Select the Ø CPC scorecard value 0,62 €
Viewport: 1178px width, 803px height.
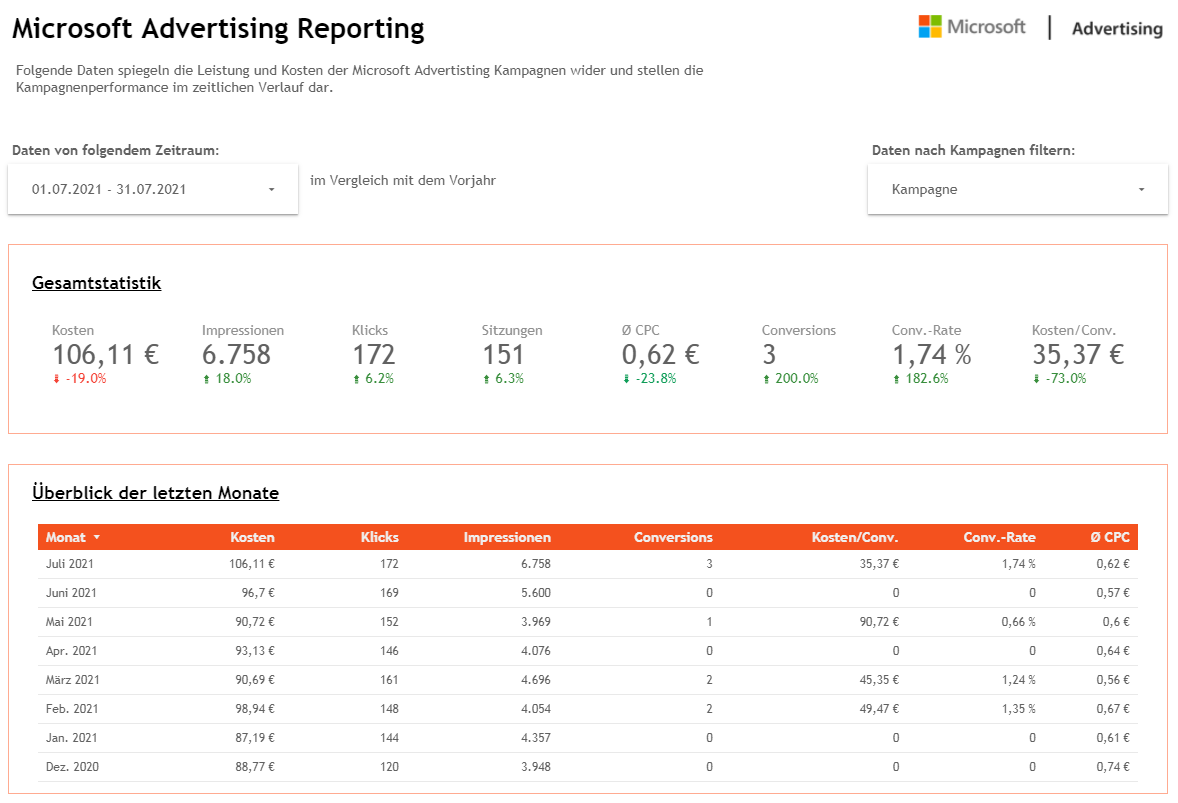pyautogui.click(x=660, y=355)
